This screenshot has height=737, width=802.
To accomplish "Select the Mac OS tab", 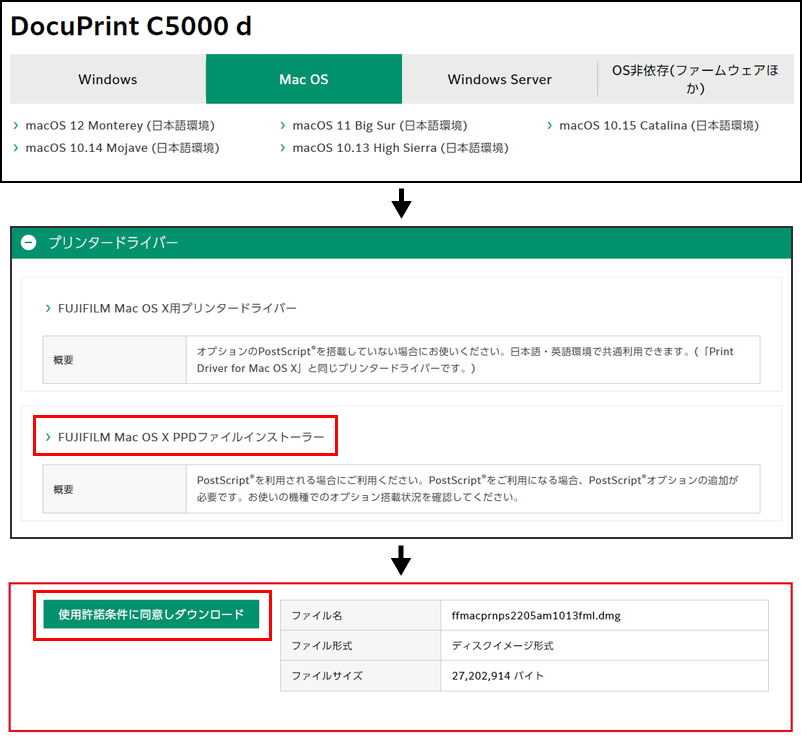I will (304, 79).
